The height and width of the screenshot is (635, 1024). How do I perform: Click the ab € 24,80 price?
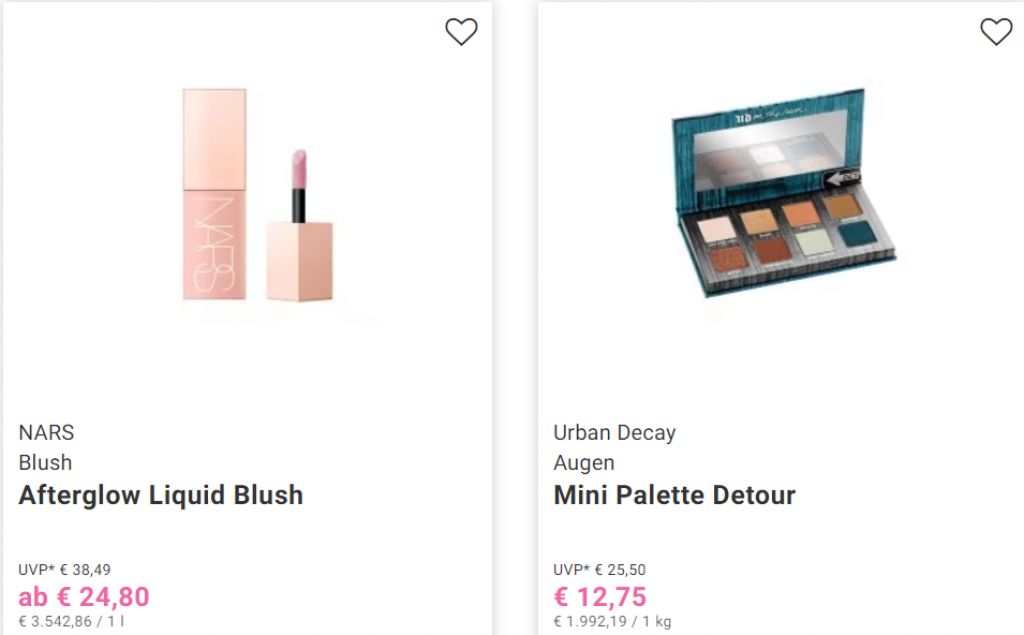tap(84, 597)
